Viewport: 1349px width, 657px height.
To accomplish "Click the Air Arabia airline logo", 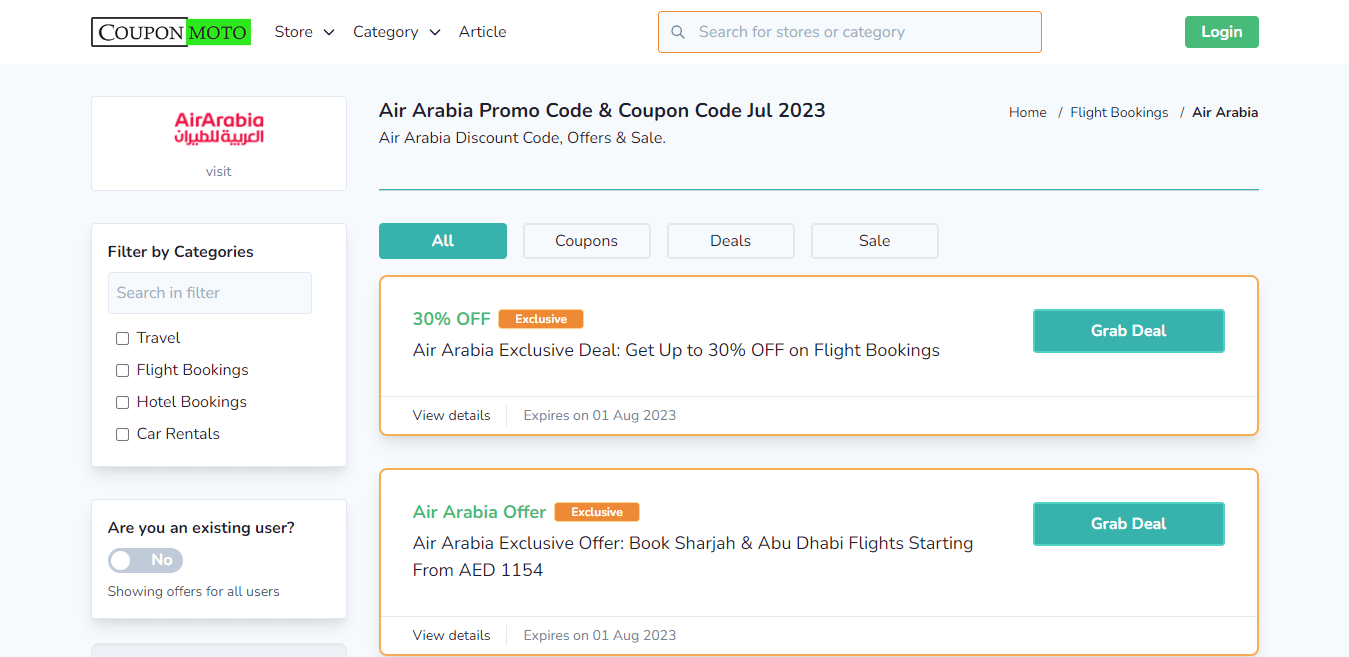I will tap(218, 130).
